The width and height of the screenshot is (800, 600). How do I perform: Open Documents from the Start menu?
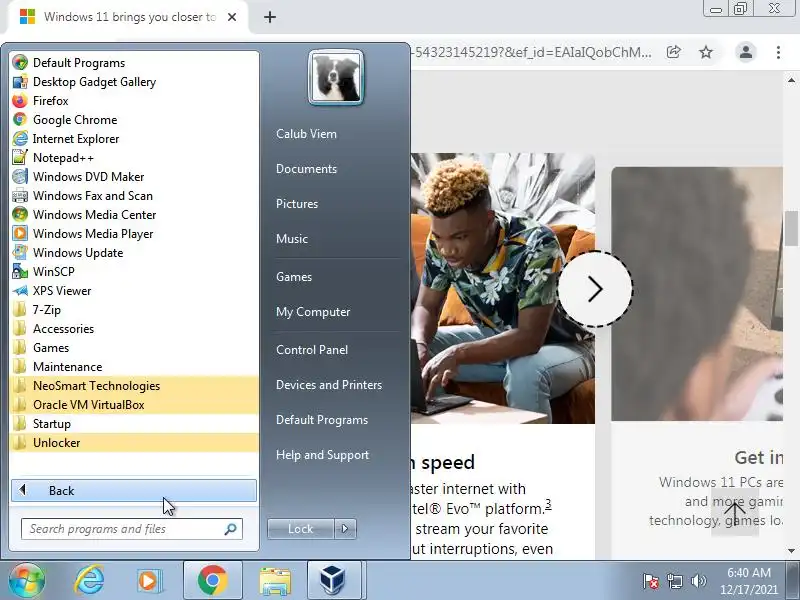tap(306, 169)
